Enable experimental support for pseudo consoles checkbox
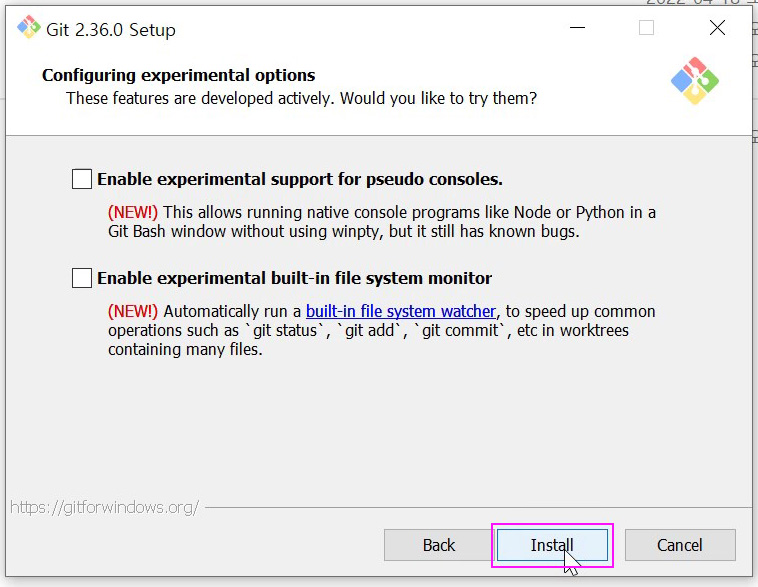Image resolution: width=758 pixels, height=587 pixels. 82,179
